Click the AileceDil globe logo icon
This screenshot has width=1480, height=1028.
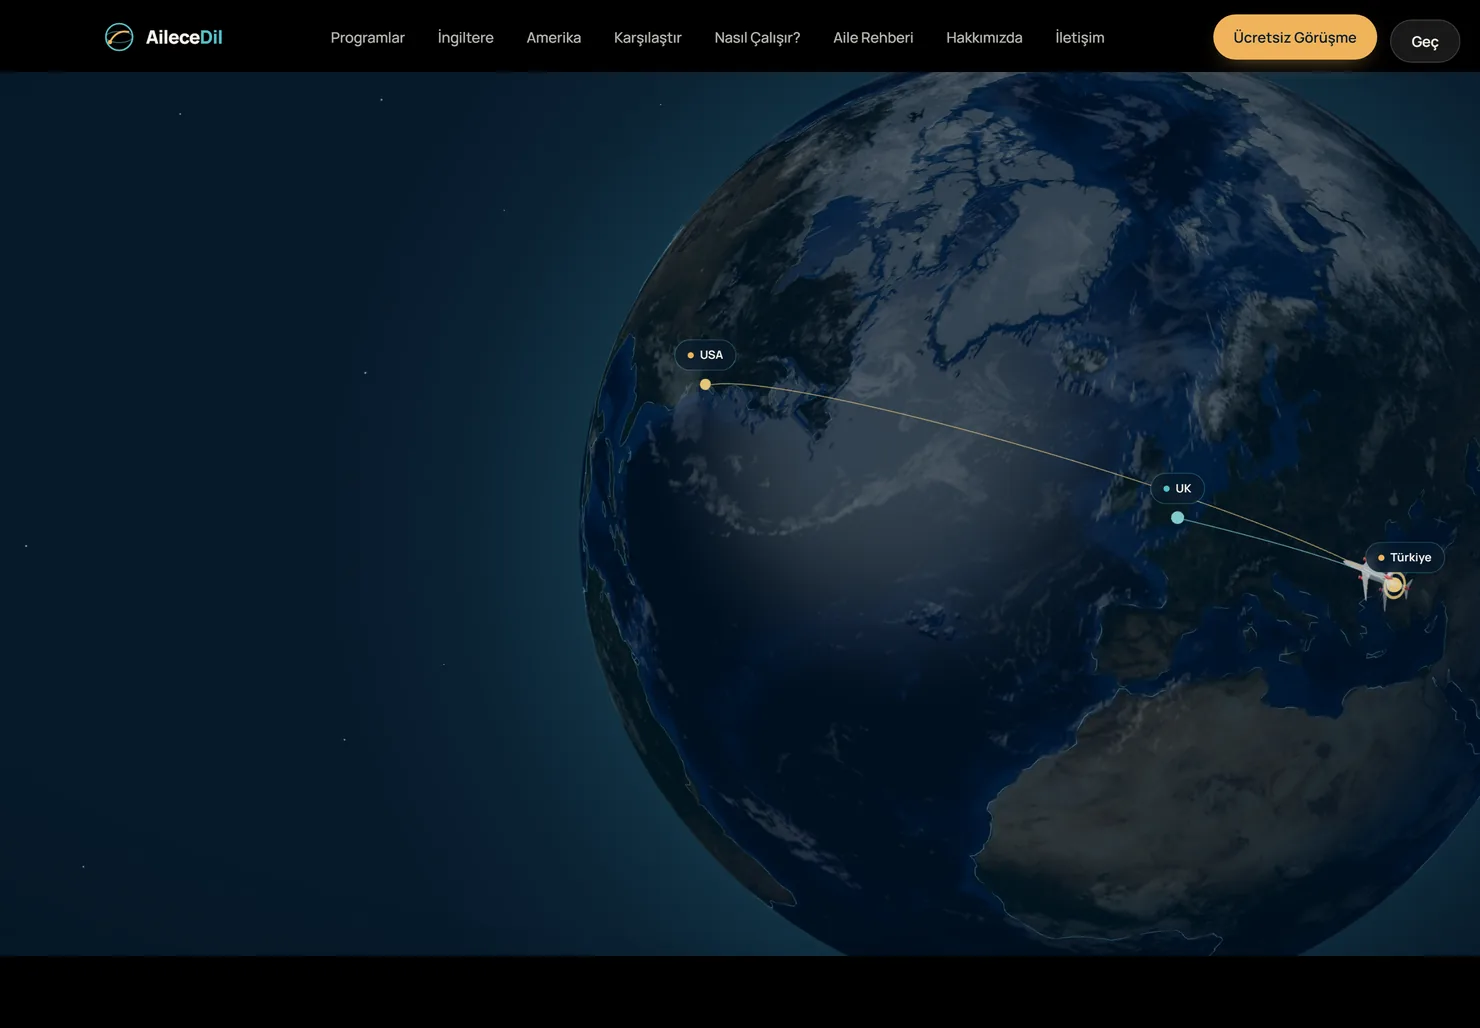[119, 37]
